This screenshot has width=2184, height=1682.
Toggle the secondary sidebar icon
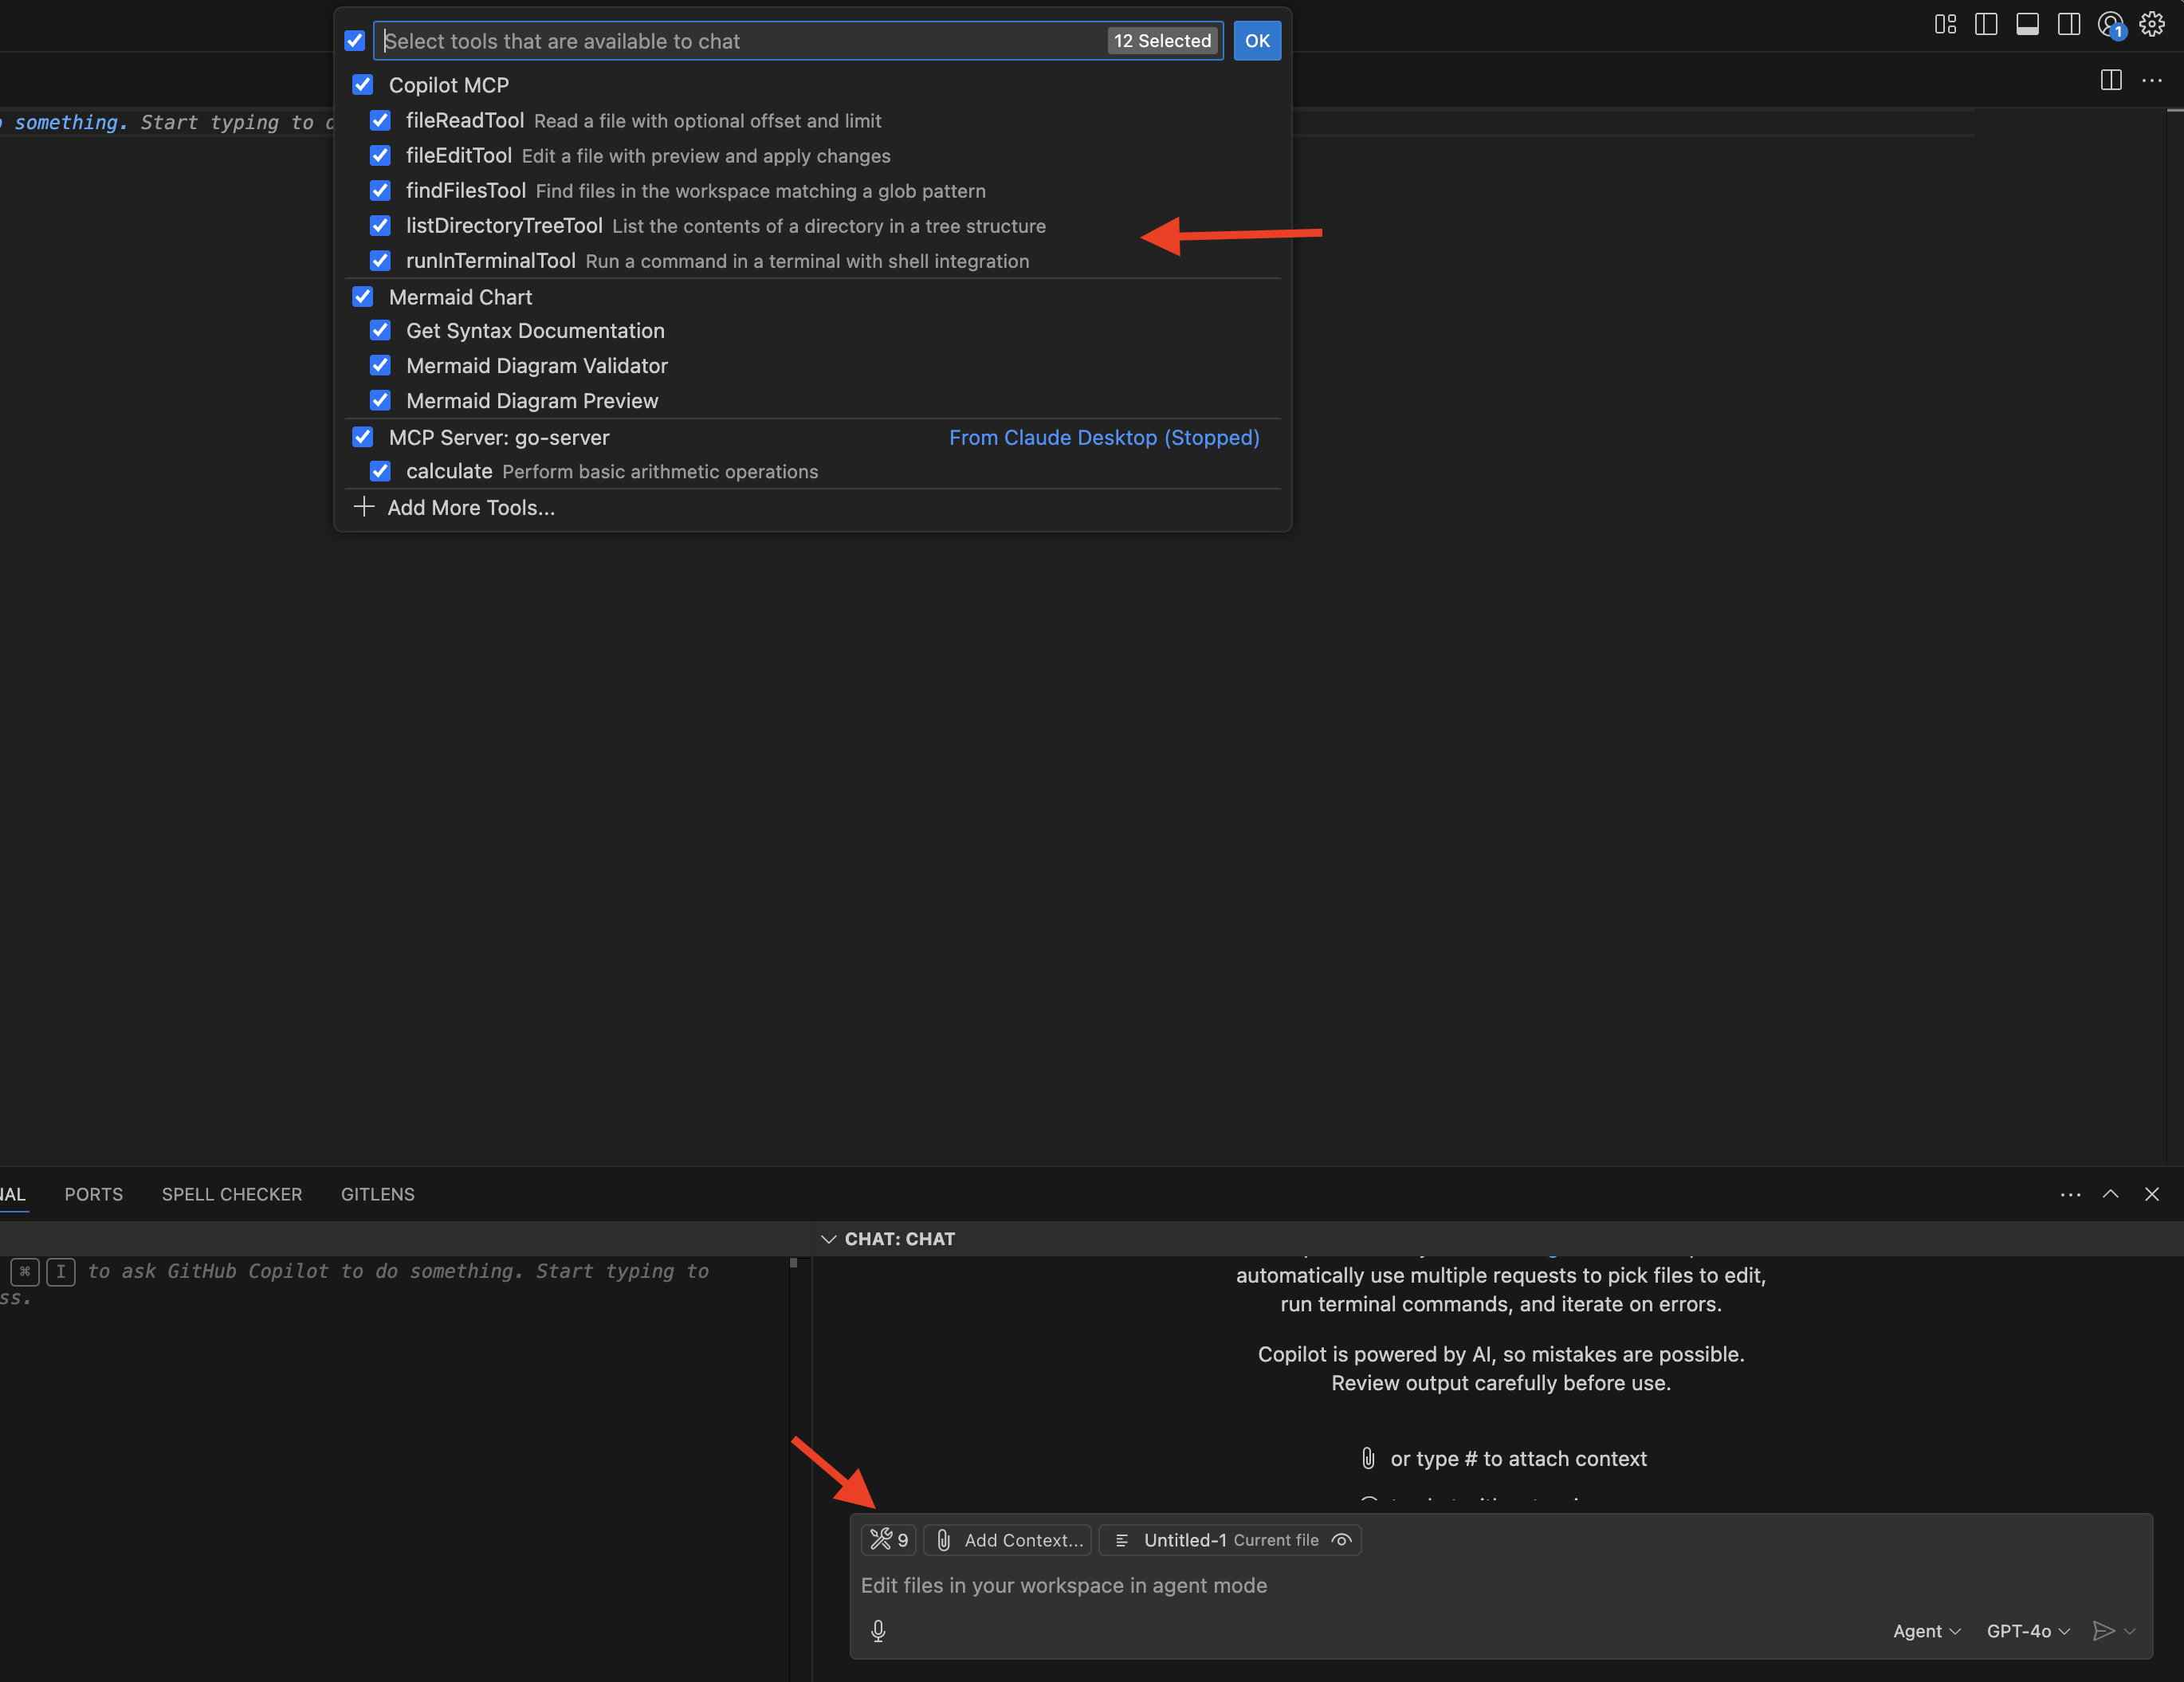point(2069,24)
